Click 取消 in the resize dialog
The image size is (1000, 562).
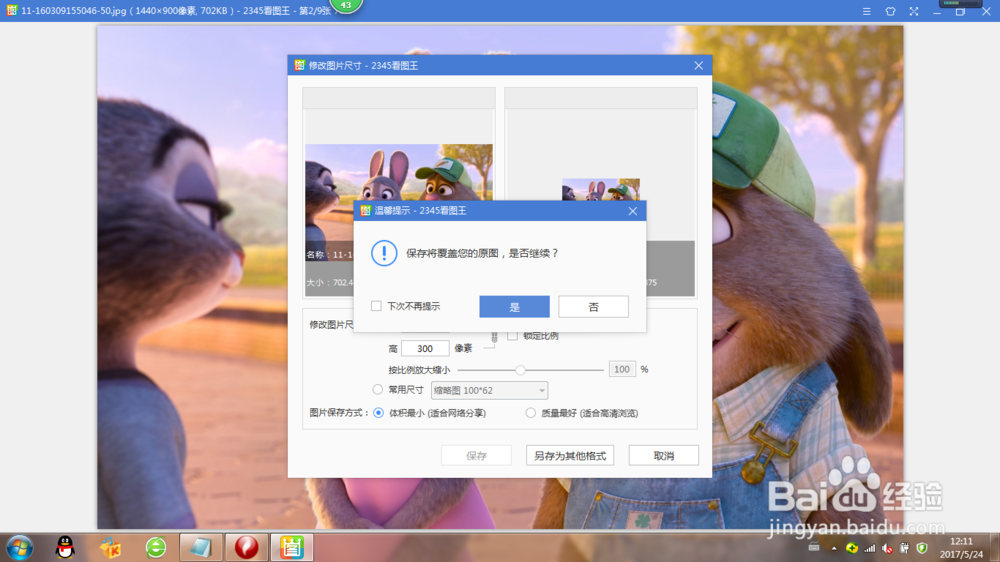tap(663, 455)
